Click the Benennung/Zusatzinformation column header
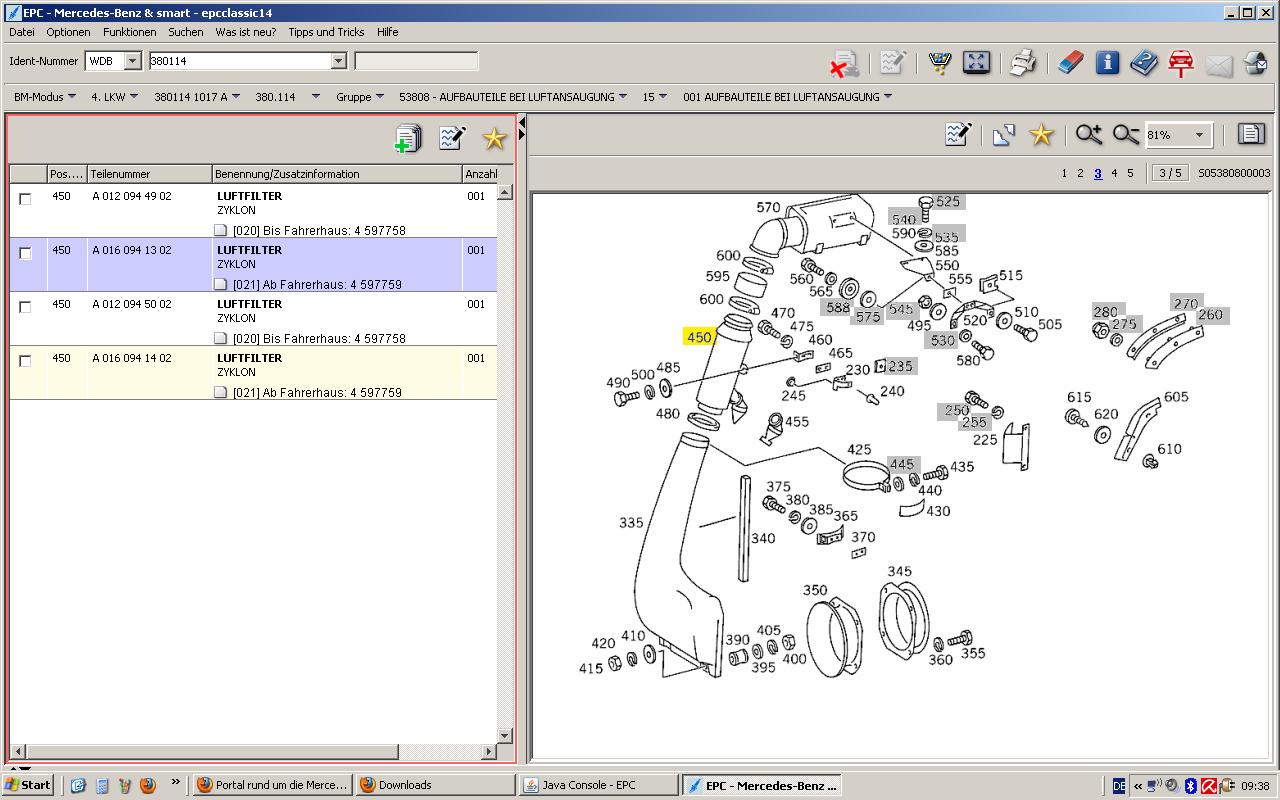 pos(337,174)
